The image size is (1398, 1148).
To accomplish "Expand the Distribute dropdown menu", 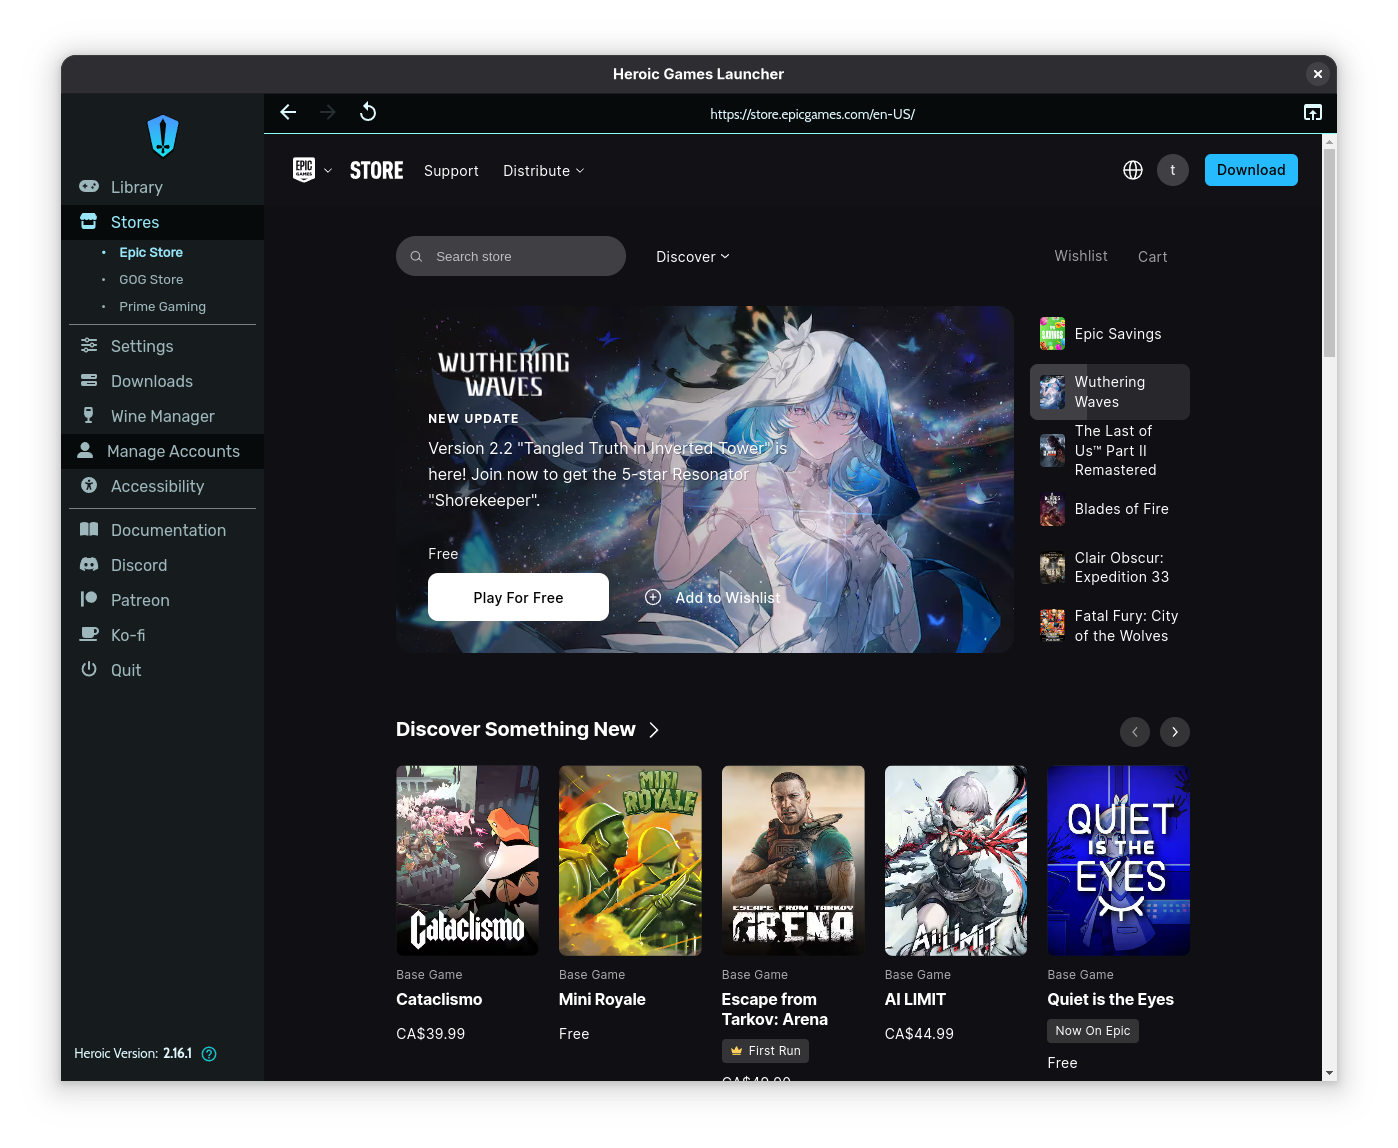I will pos(543,171).
